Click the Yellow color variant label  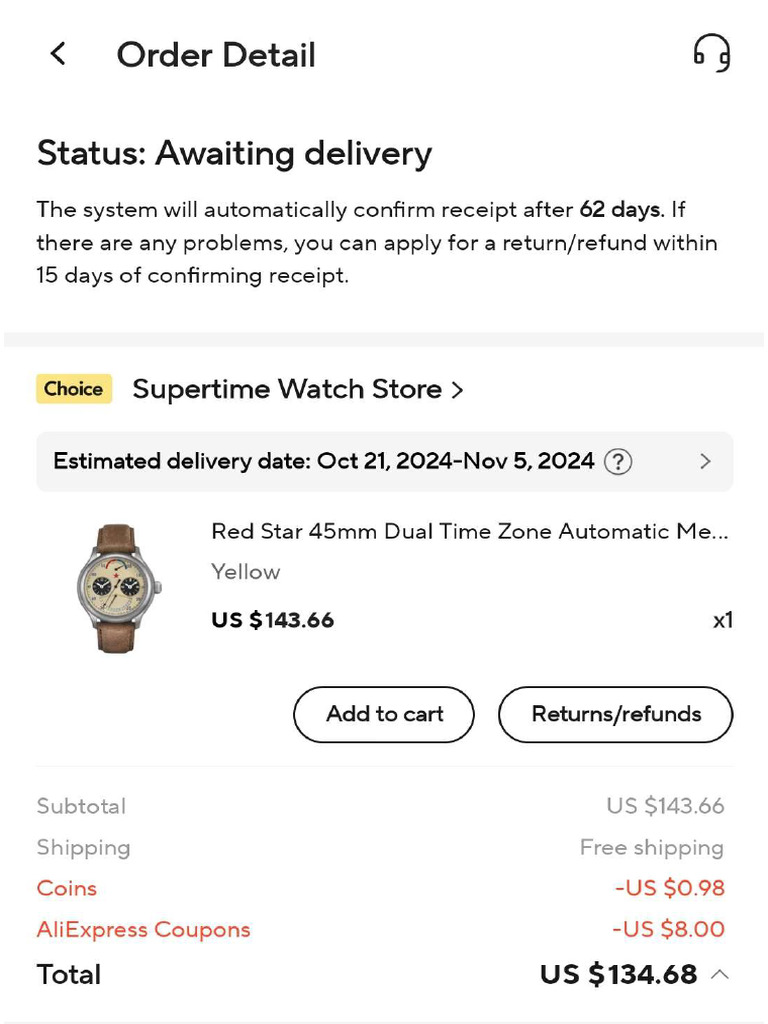tap(246, 572)
